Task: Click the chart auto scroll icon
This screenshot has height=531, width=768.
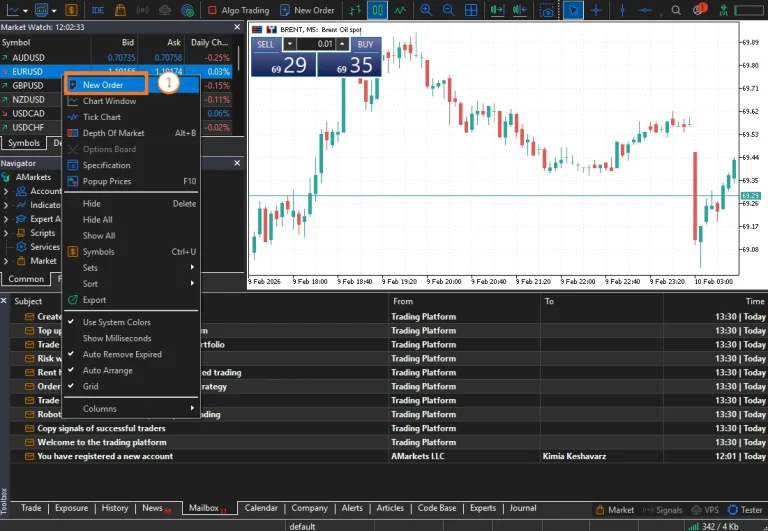Action: coord(497,10)
